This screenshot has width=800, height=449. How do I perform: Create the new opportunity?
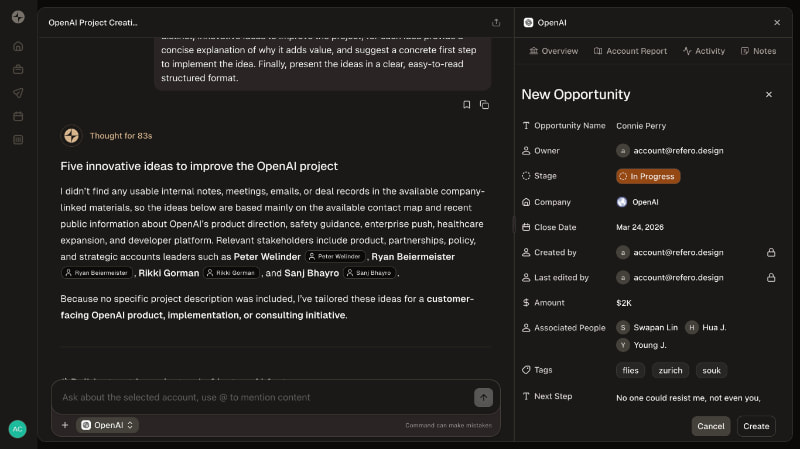click(756, 426)
